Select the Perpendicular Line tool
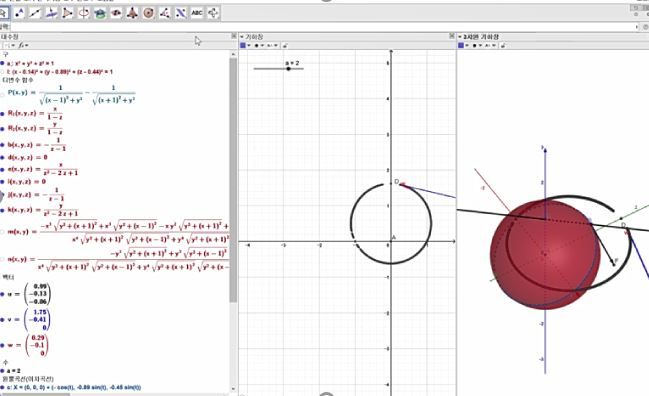Screen dimensions: 649x396 pyautogui.click(x=51, y=13)
